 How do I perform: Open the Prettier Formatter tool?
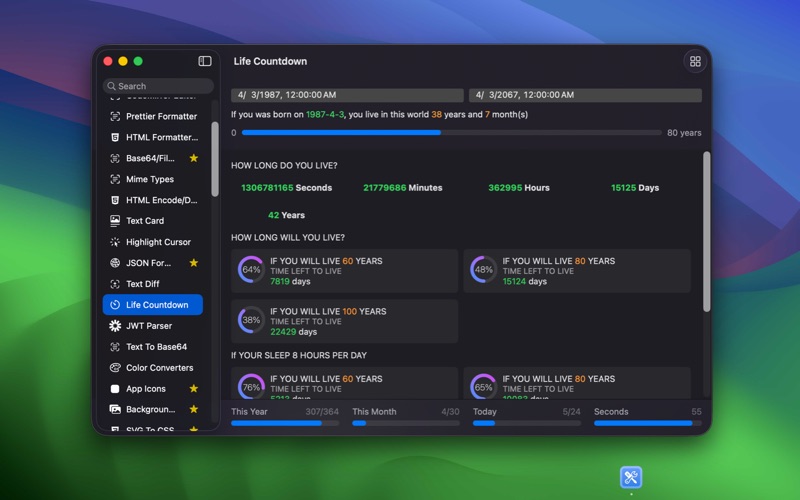160,117
